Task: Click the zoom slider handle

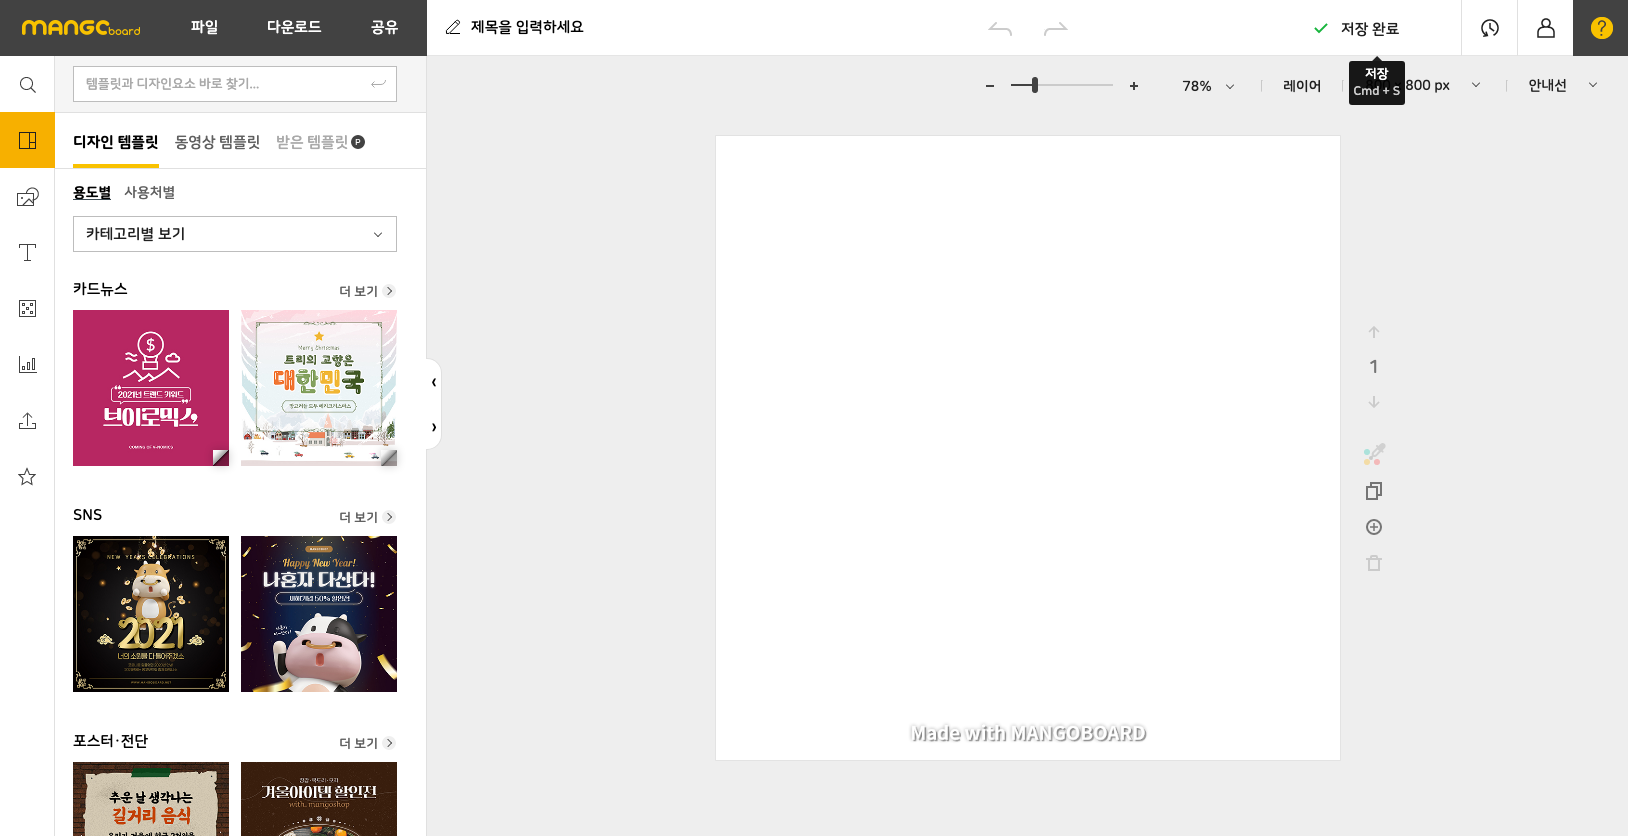Action: 1035,85
